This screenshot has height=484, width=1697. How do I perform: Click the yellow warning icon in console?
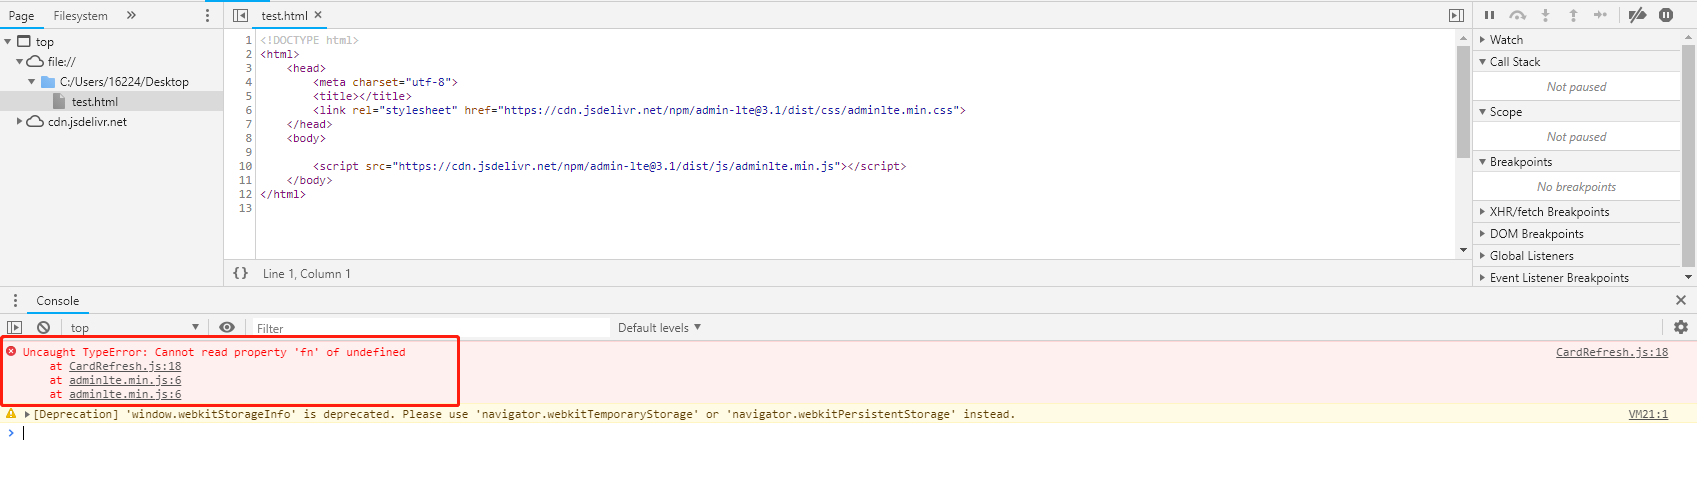(11, 413)
